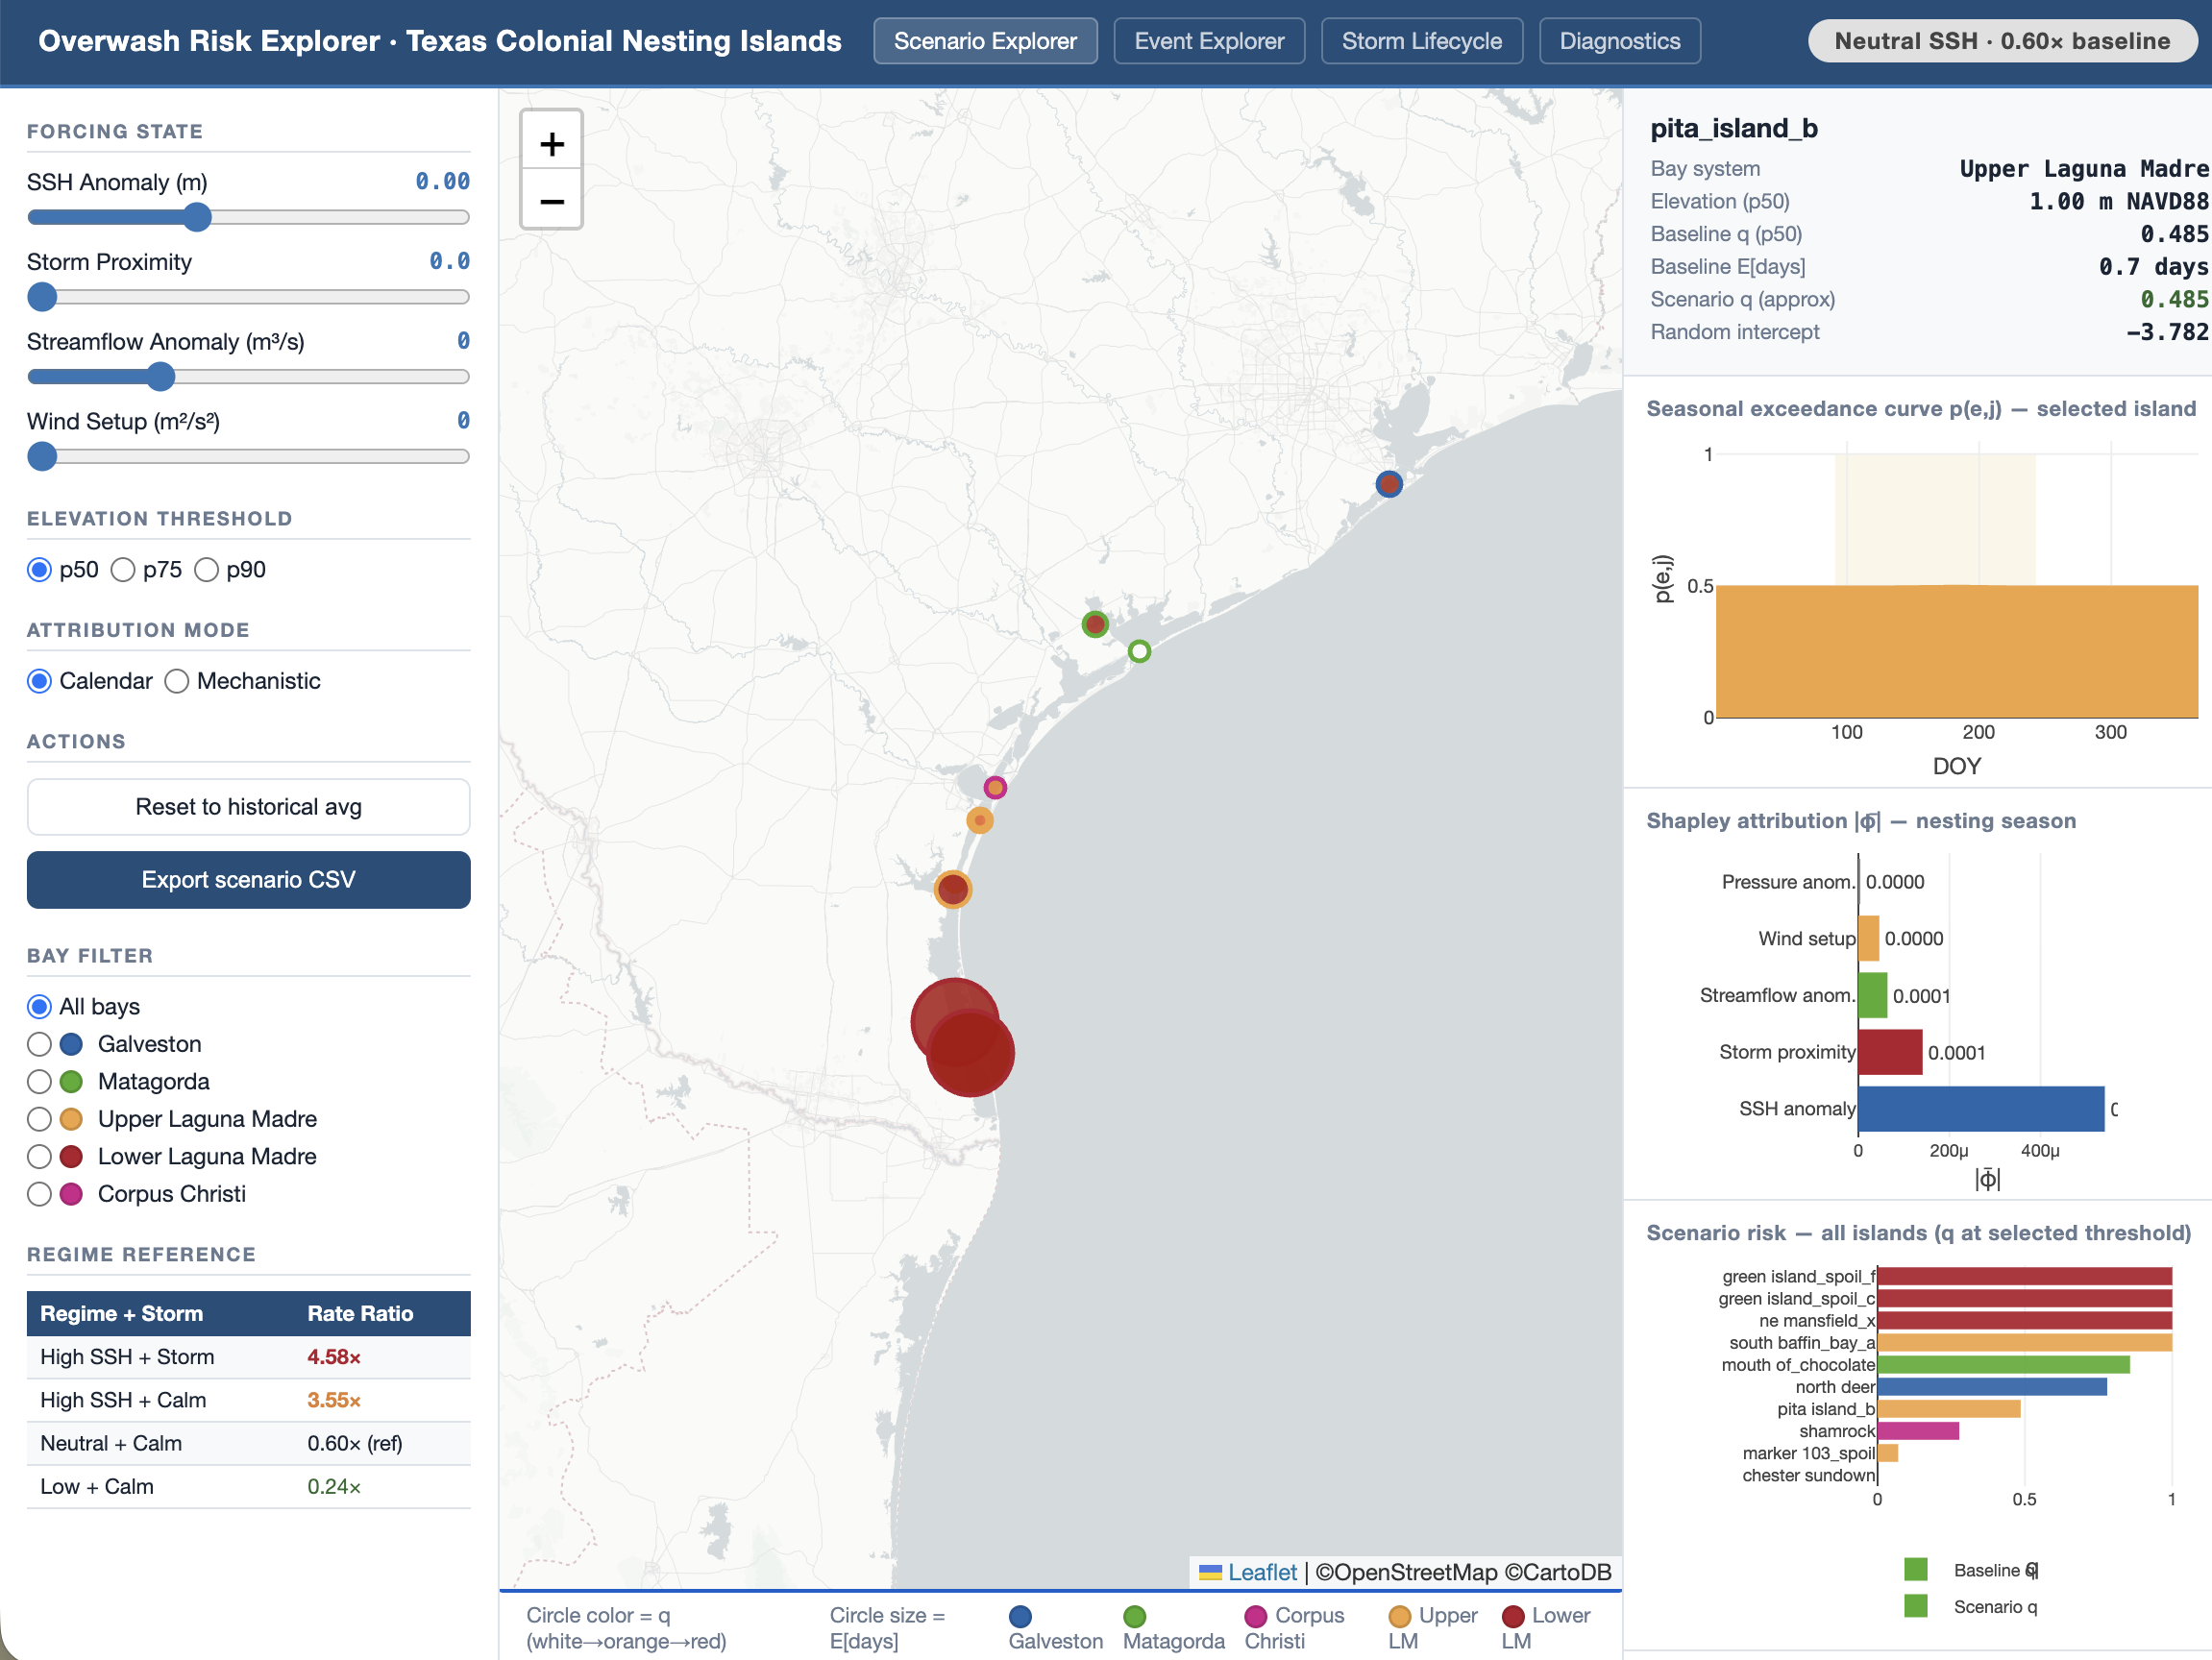The width and height of the screenshot is (2212, 1660).
Task: Click the pita_island_b panel title
Action: pyautogui.click(x=1734, y=128)
